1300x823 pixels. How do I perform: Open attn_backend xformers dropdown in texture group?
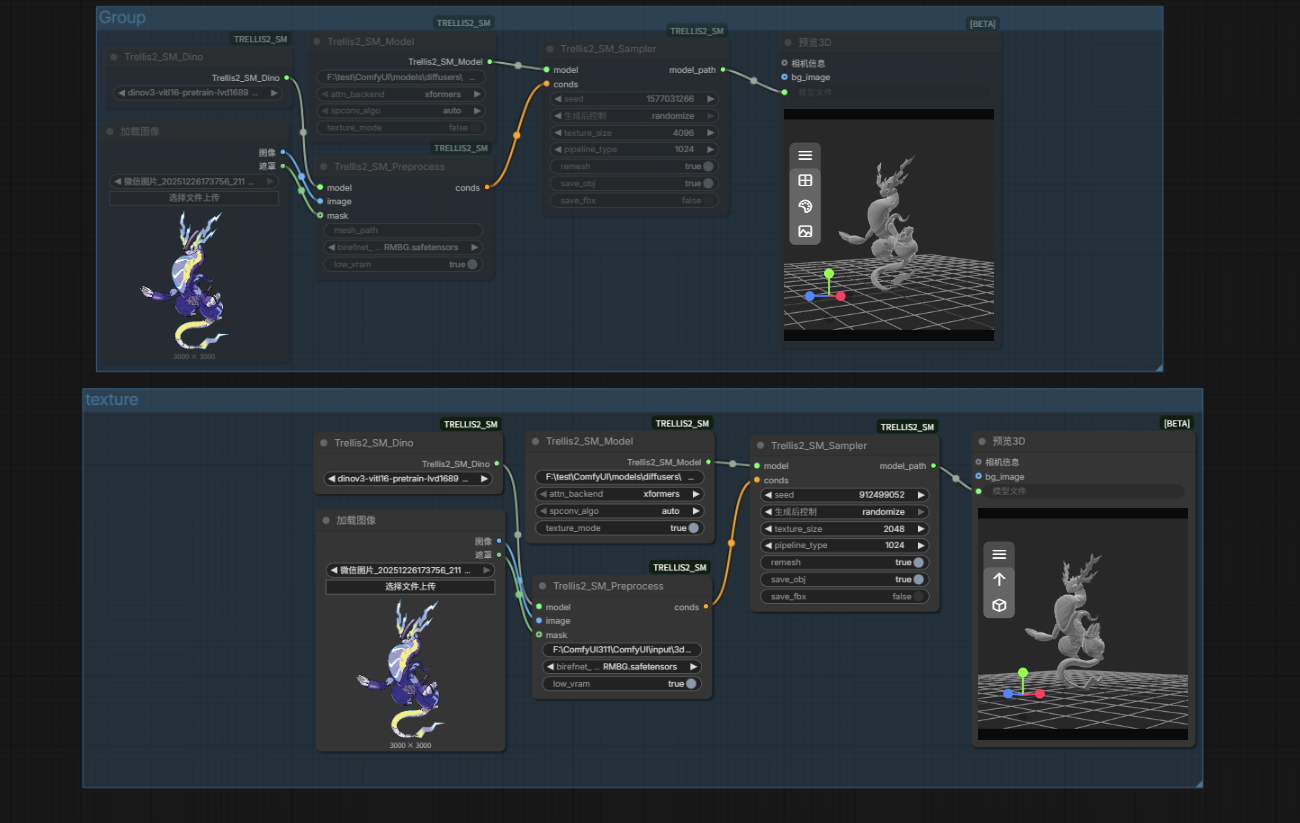pyautogui.click(x=620, y=494)
